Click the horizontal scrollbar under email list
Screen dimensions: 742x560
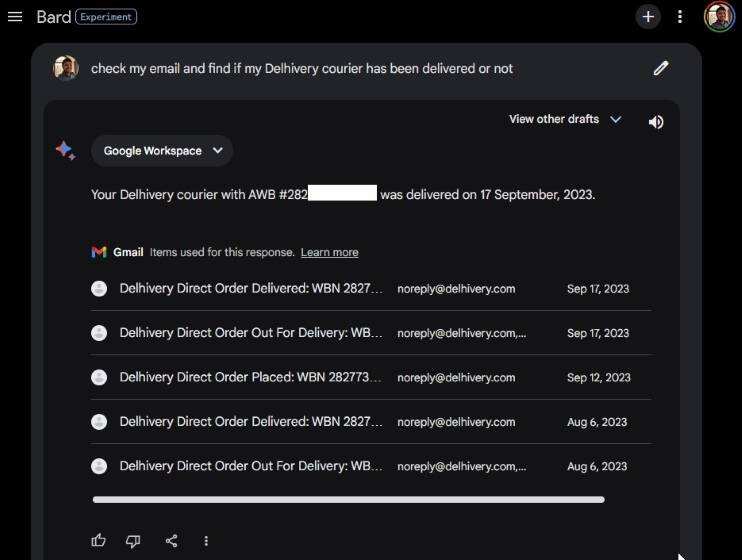point(348,499)
